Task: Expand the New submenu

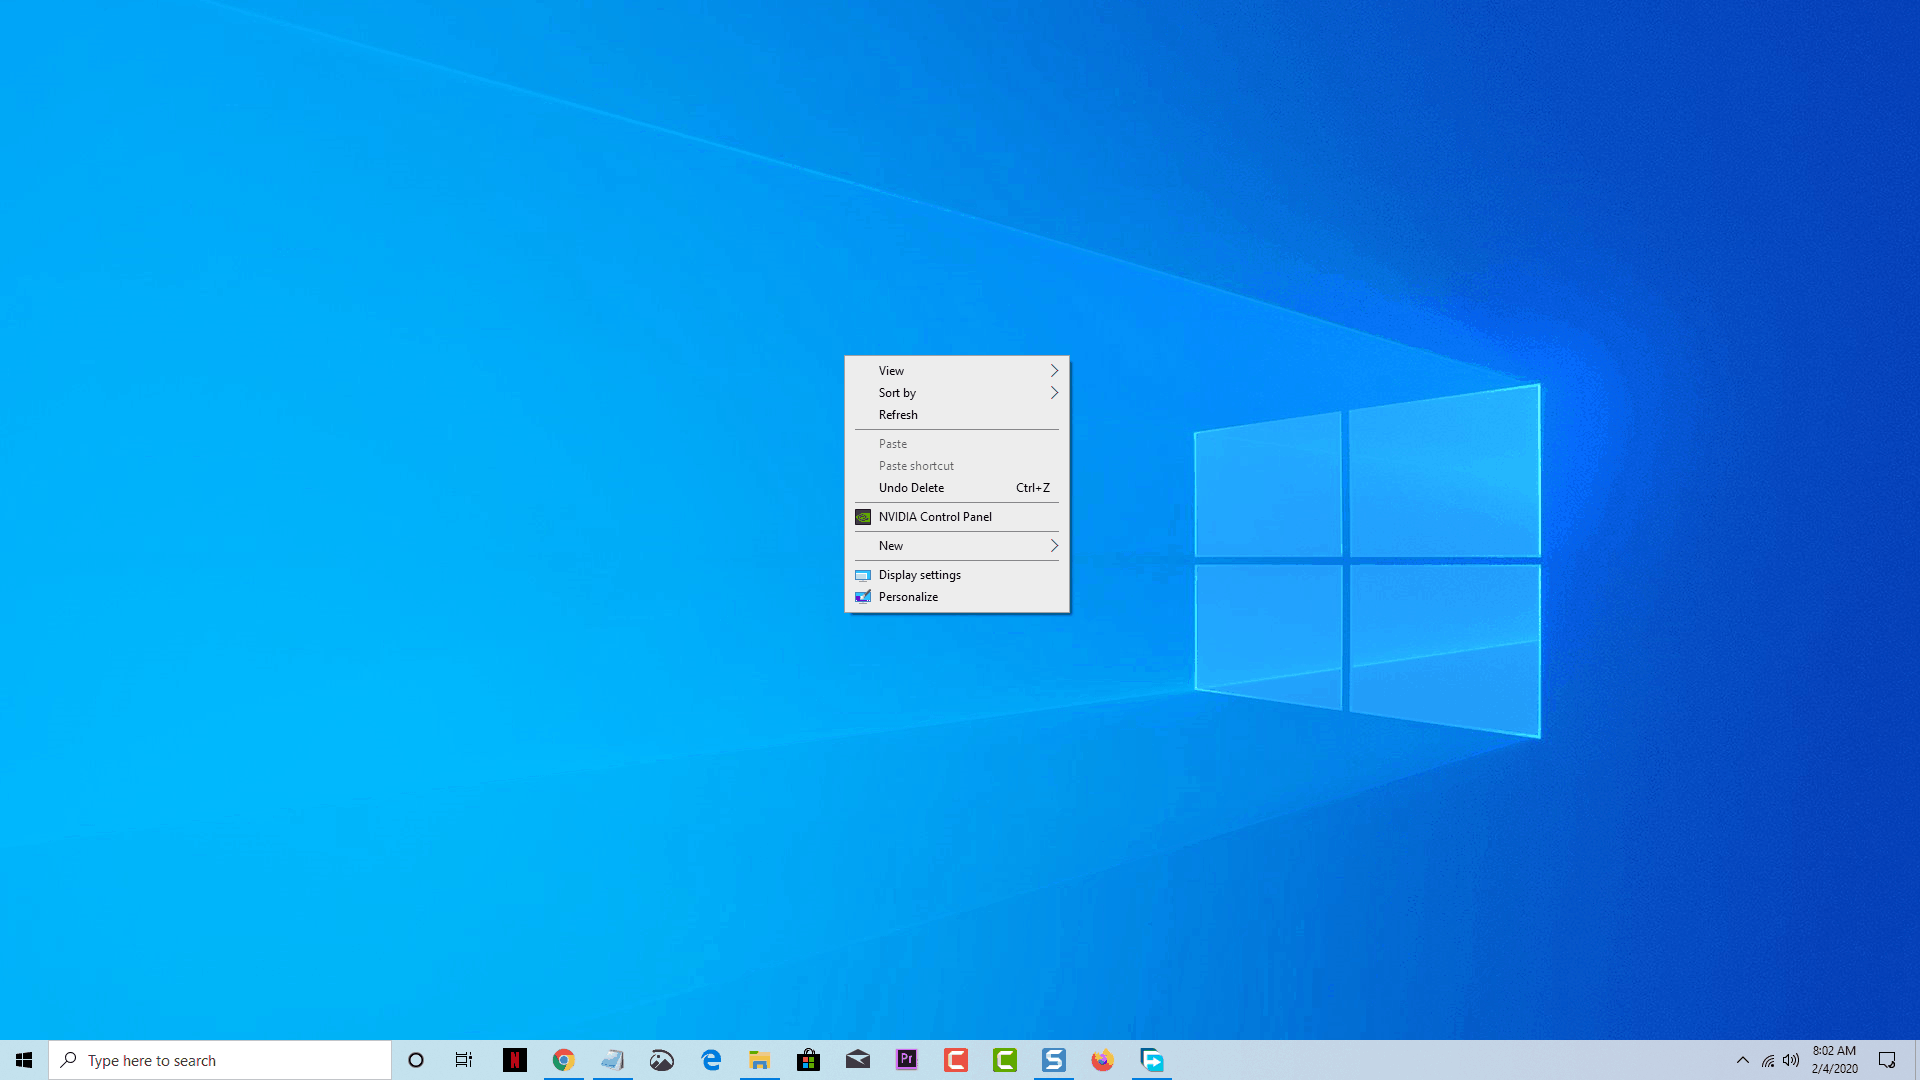Action: [957, 546]
